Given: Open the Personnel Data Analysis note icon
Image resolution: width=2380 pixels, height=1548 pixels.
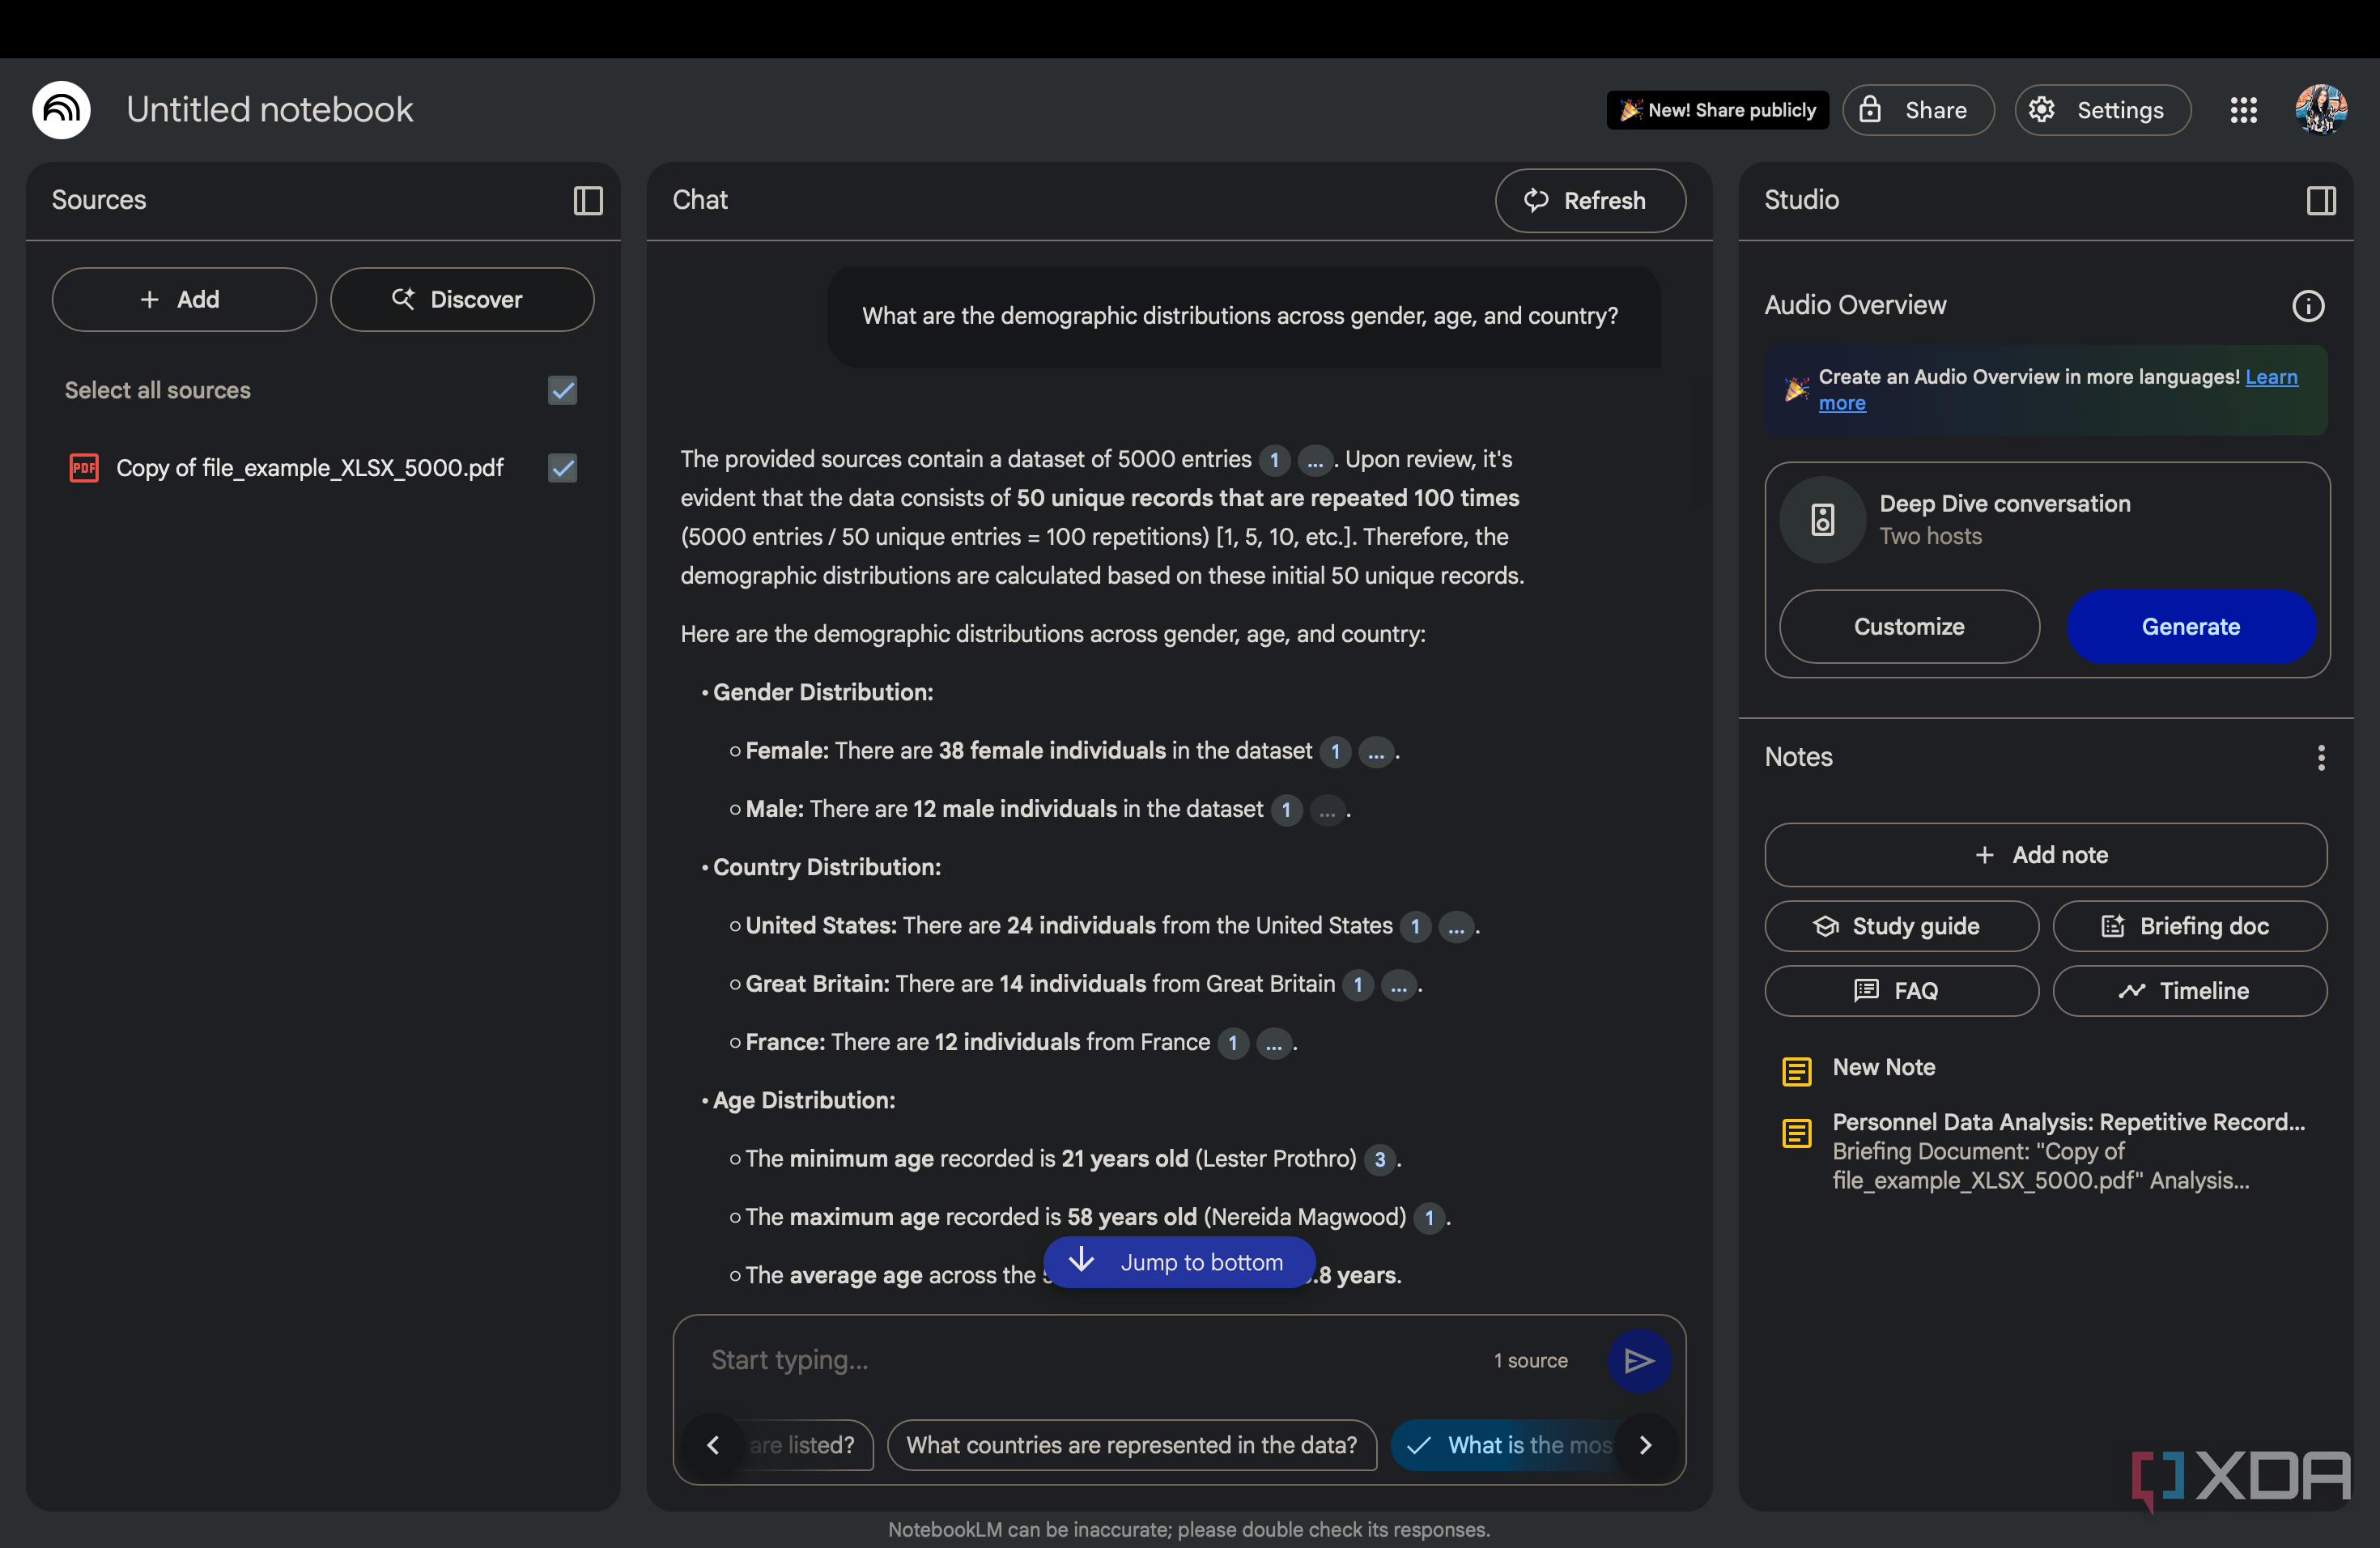Looking at the screenshot, I should click(1797, 1133).
